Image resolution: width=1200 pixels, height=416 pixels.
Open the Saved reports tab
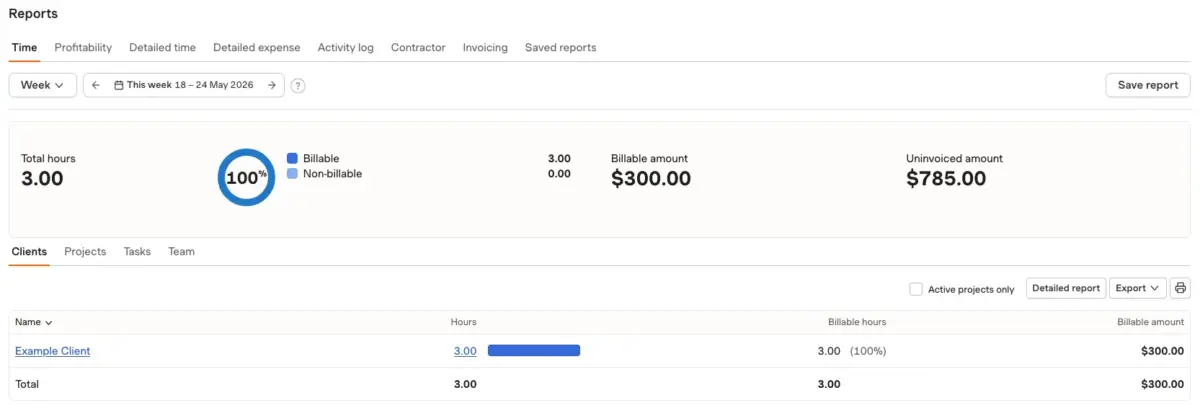click(561, 47)
